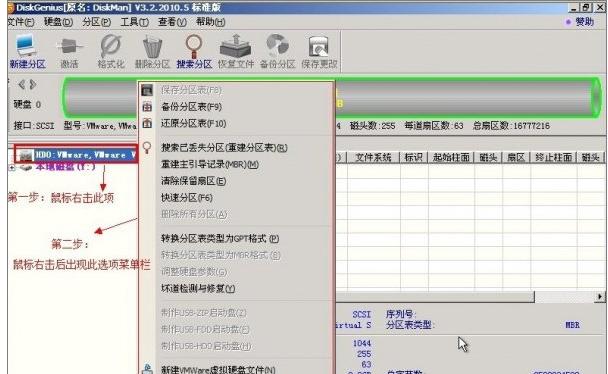Click the 赞助 link
The width and height of the screenshot is (608, 374).
pyautogui.click(x=580, y=22)
